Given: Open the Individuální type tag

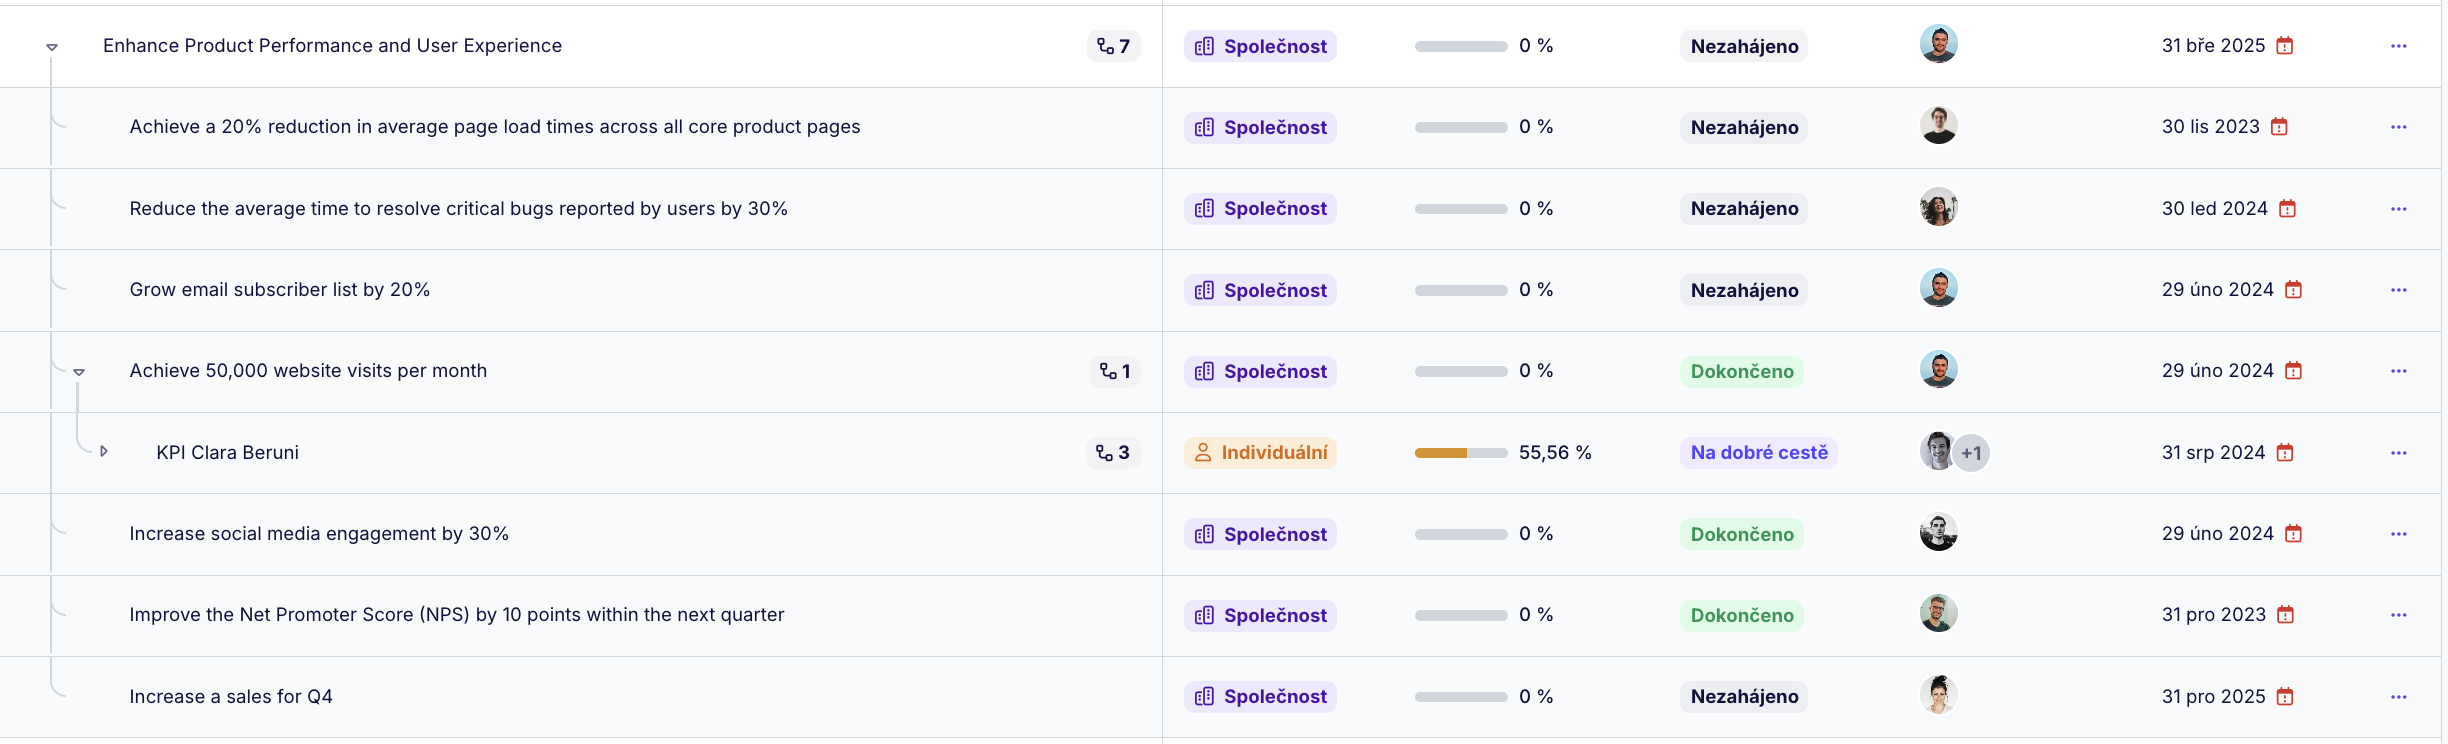Looking at the screenshot, I should click(x=1260, y=453).
